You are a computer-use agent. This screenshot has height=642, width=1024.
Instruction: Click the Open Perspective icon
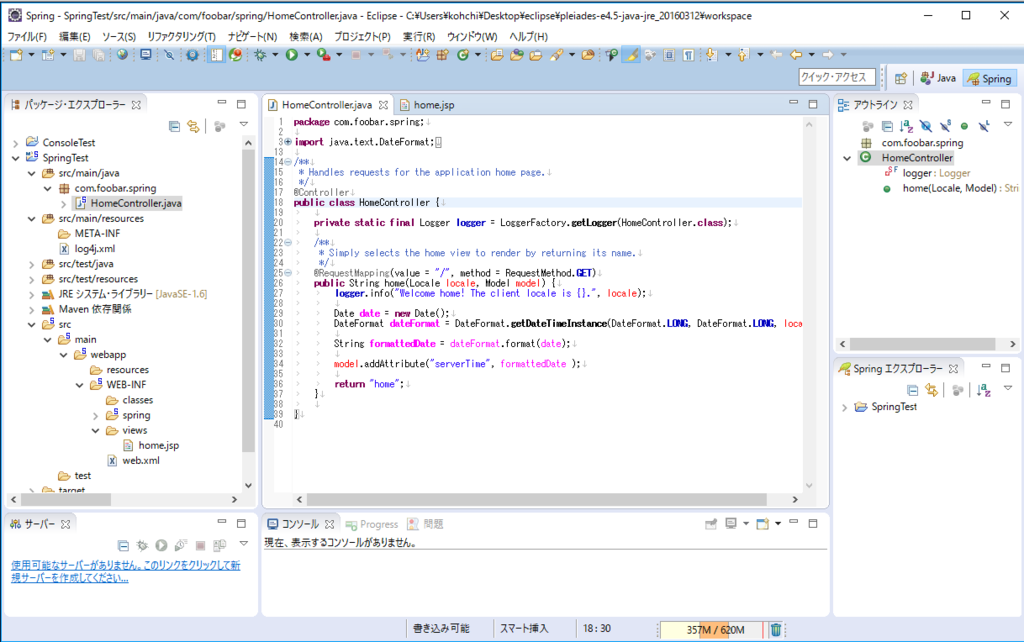901,78
